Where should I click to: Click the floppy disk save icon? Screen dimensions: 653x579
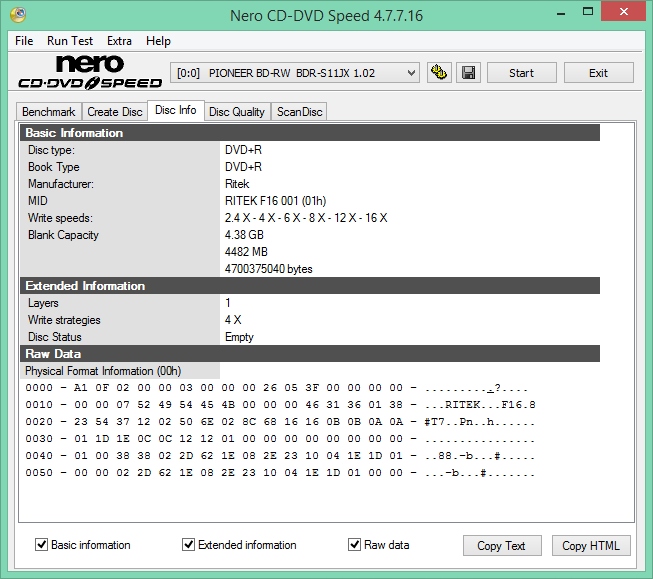(469, 73)
